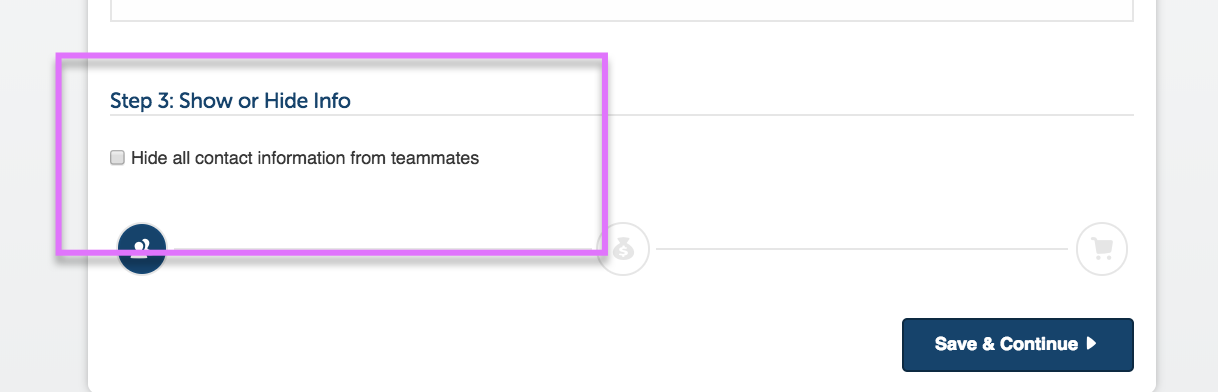1218x392 pixels.
Task: Toggle via 'Hide all contact information from teammates' label
Action: click(x=305, y=157)
